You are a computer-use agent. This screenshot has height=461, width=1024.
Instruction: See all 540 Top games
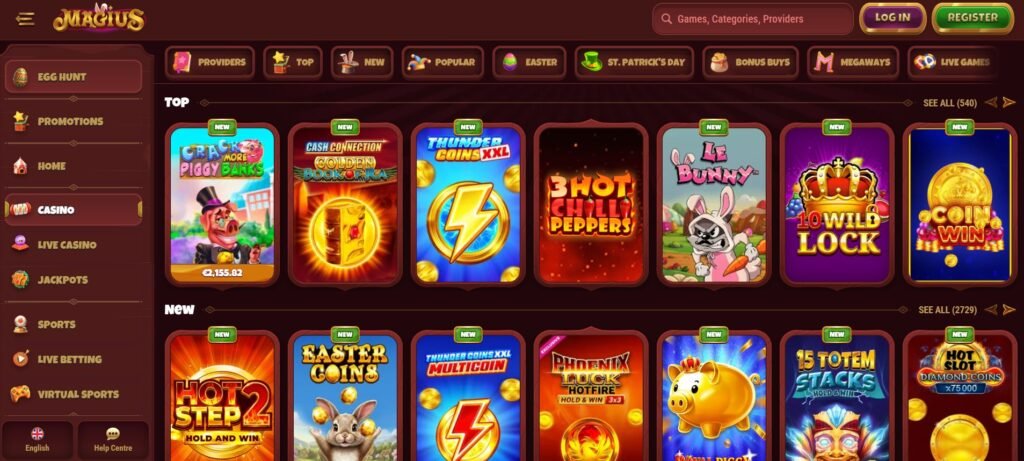[x=950, y=103]
